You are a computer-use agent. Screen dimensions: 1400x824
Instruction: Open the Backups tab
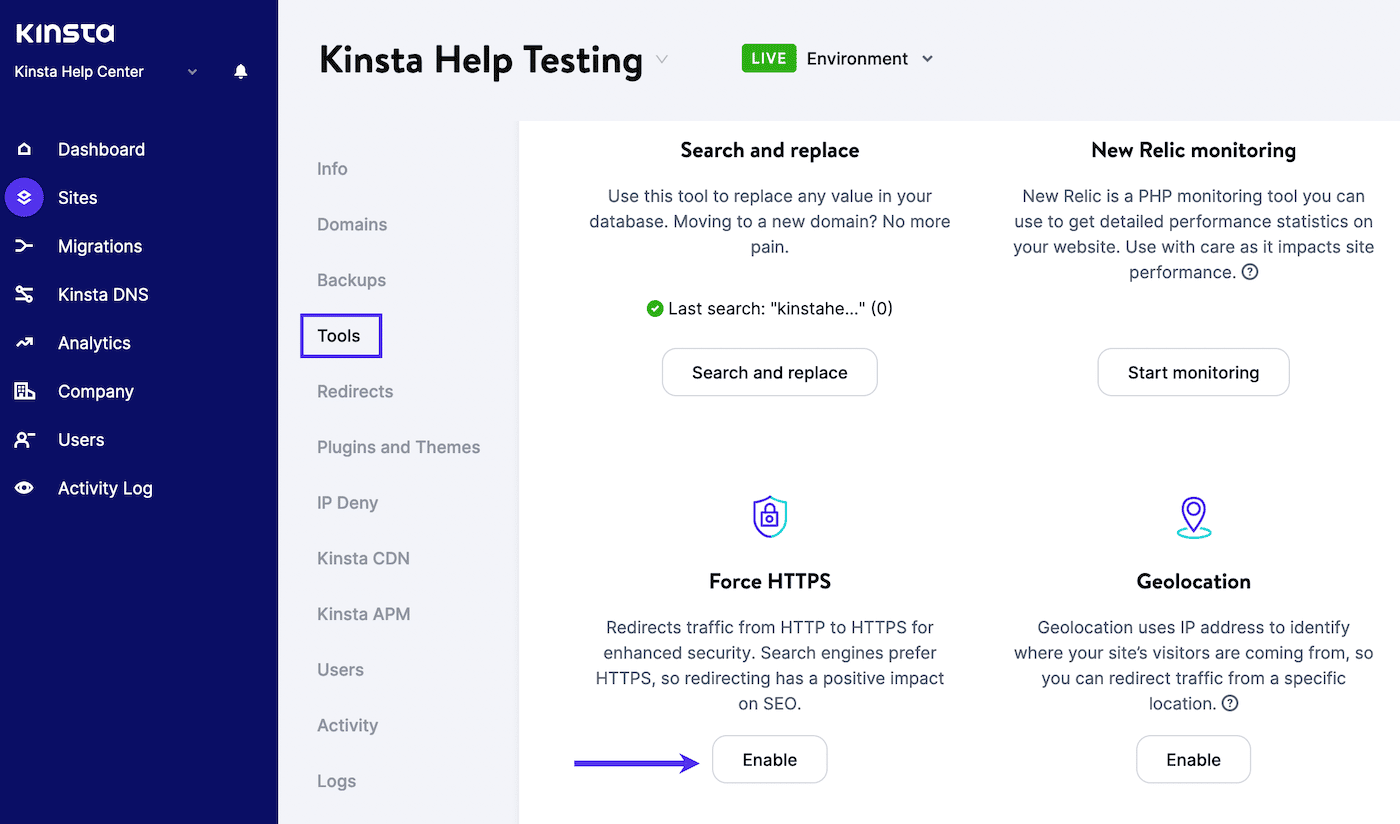(351, 280)
